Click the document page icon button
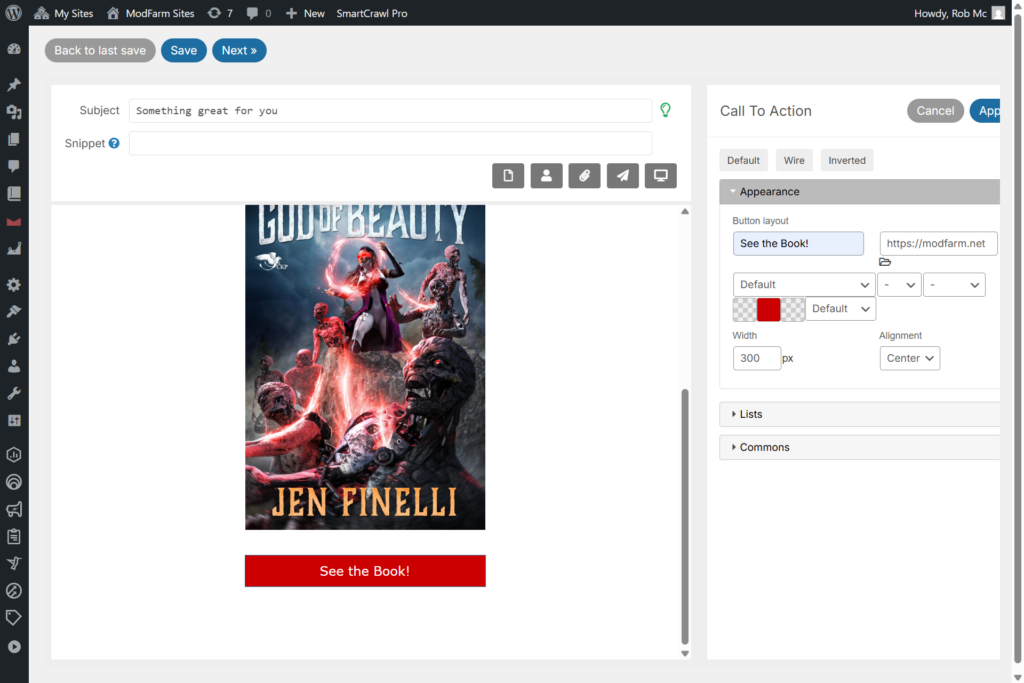The height and width of the screenshot is (683, 1024). click(508, 176)
